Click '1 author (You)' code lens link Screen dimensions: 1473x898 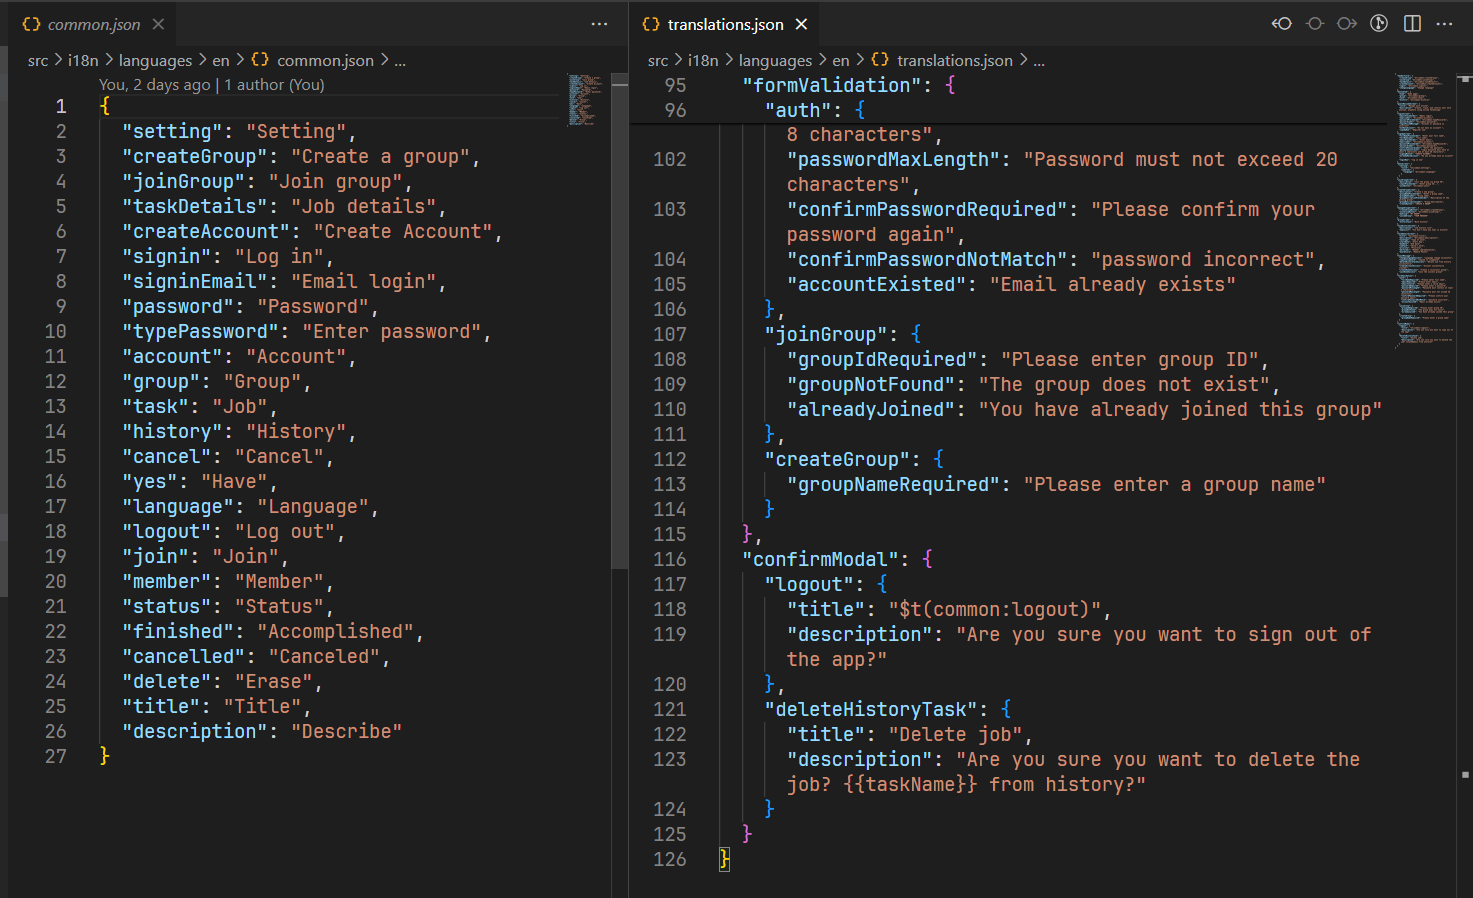point(274,85)
